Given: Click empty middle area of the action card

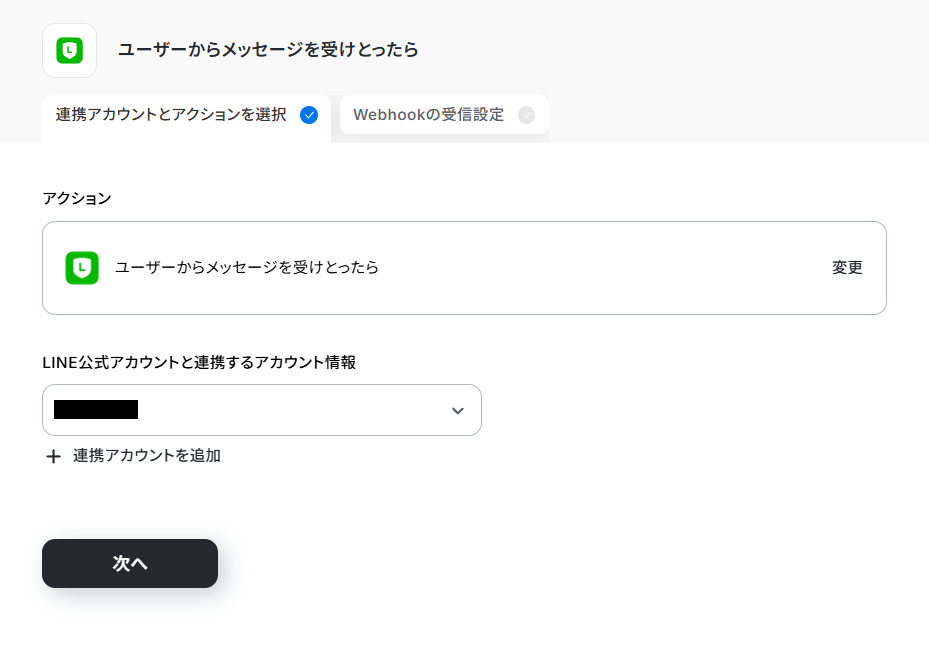Looking at the screenshot, I should click(x=592, y=268).
